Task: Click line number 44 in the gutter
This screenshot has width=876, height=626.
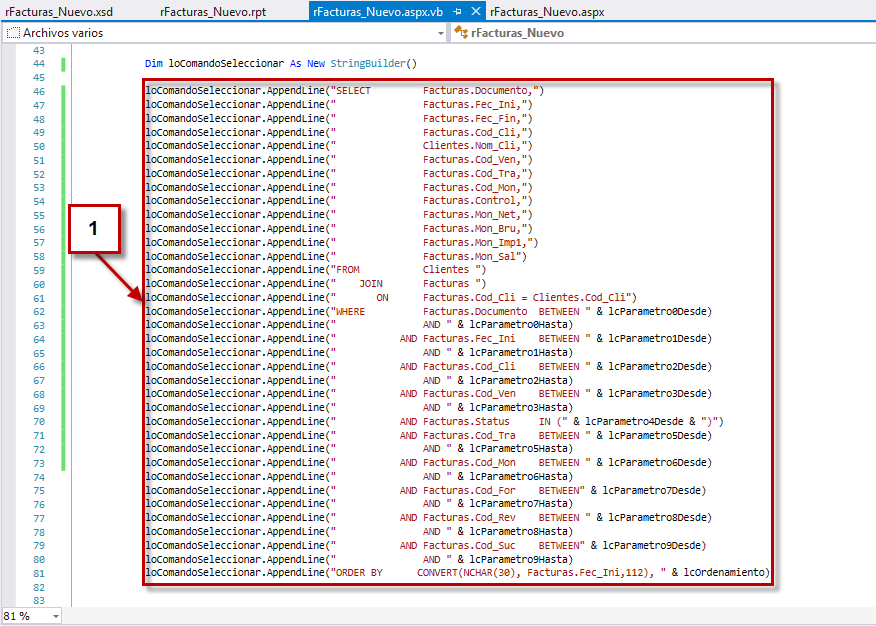Action: [x=39, y=63]
